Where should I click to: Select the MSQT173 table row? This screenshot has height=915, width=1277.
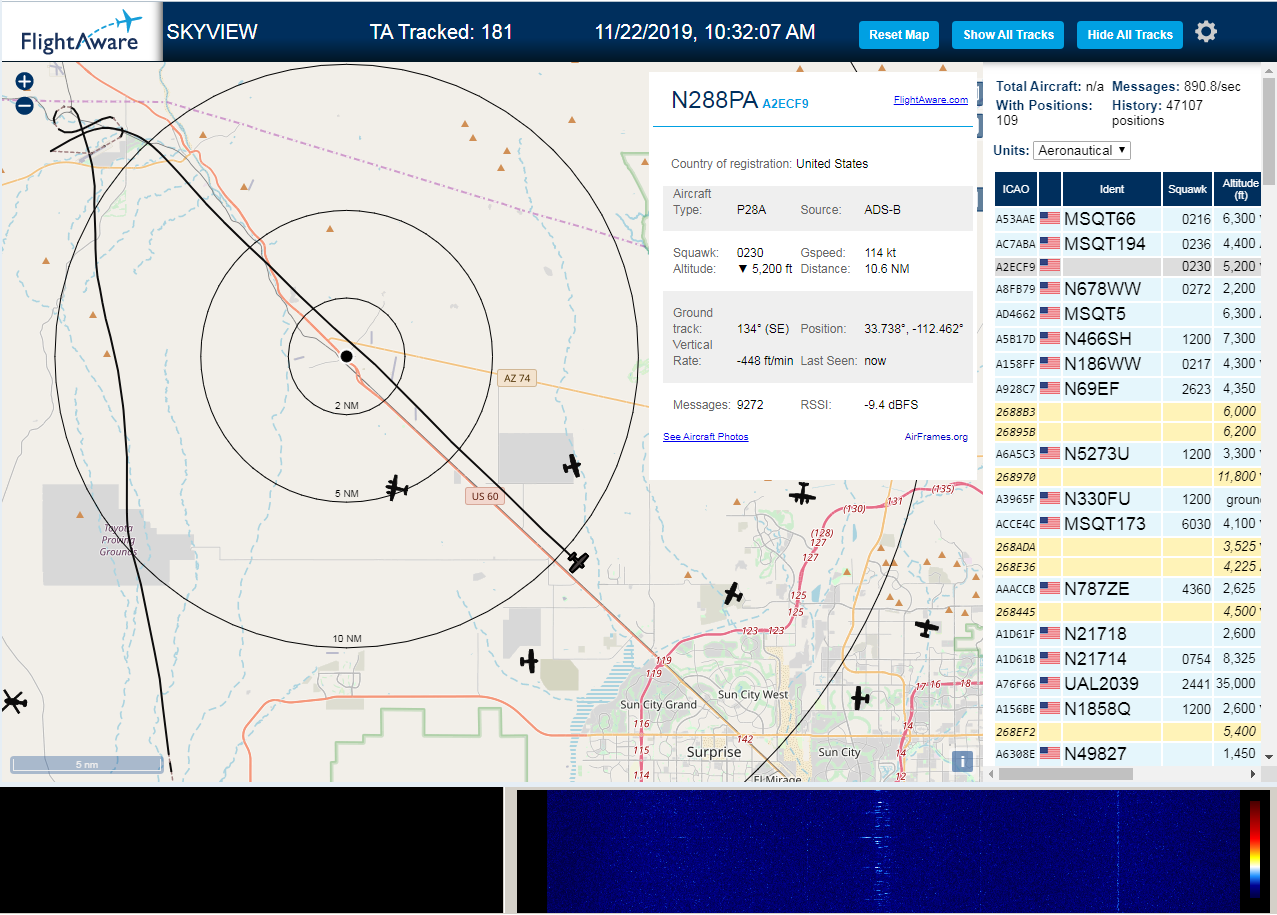[1128, 523]
